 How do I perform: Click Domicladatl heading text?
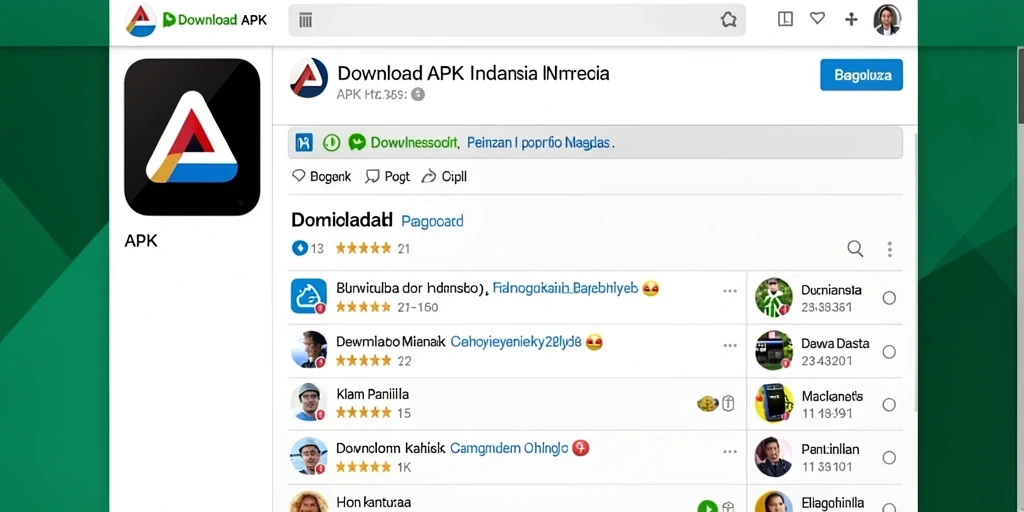click(x=342, y=220)
